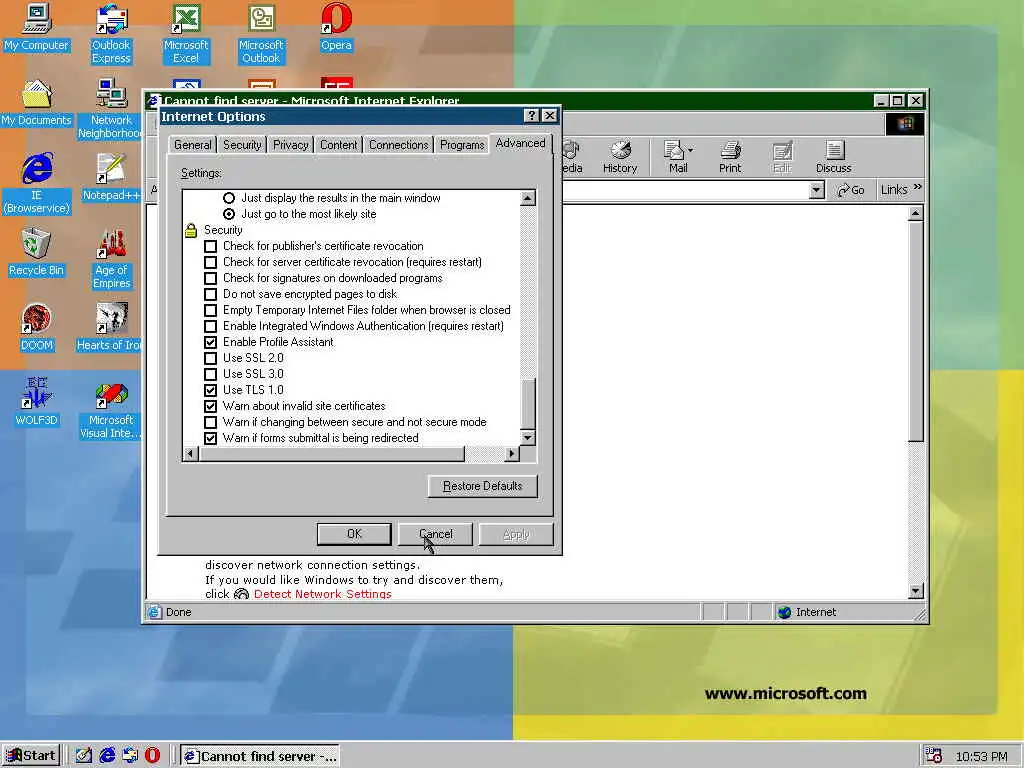Viewport: 1024px width, 768px height.
Task: Open the Start menu
Action: [x=31, y=756]
